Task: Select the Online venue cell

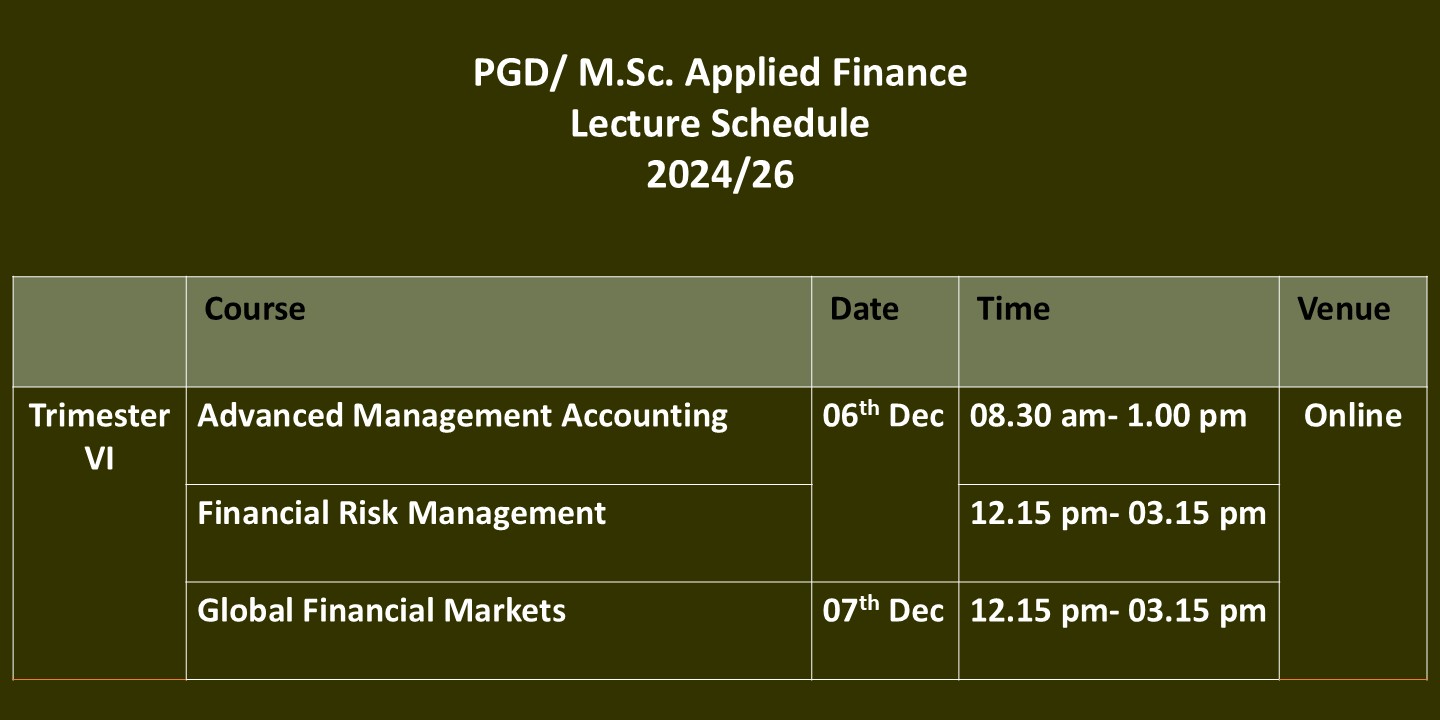Action: click(1353, 533)
